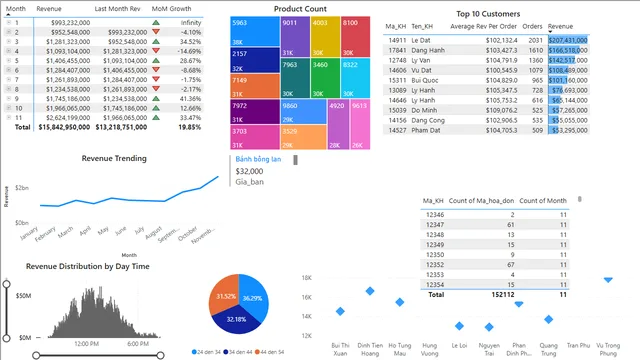Click the sort arrow under Top 10 Revenue header

coord(550,32)
